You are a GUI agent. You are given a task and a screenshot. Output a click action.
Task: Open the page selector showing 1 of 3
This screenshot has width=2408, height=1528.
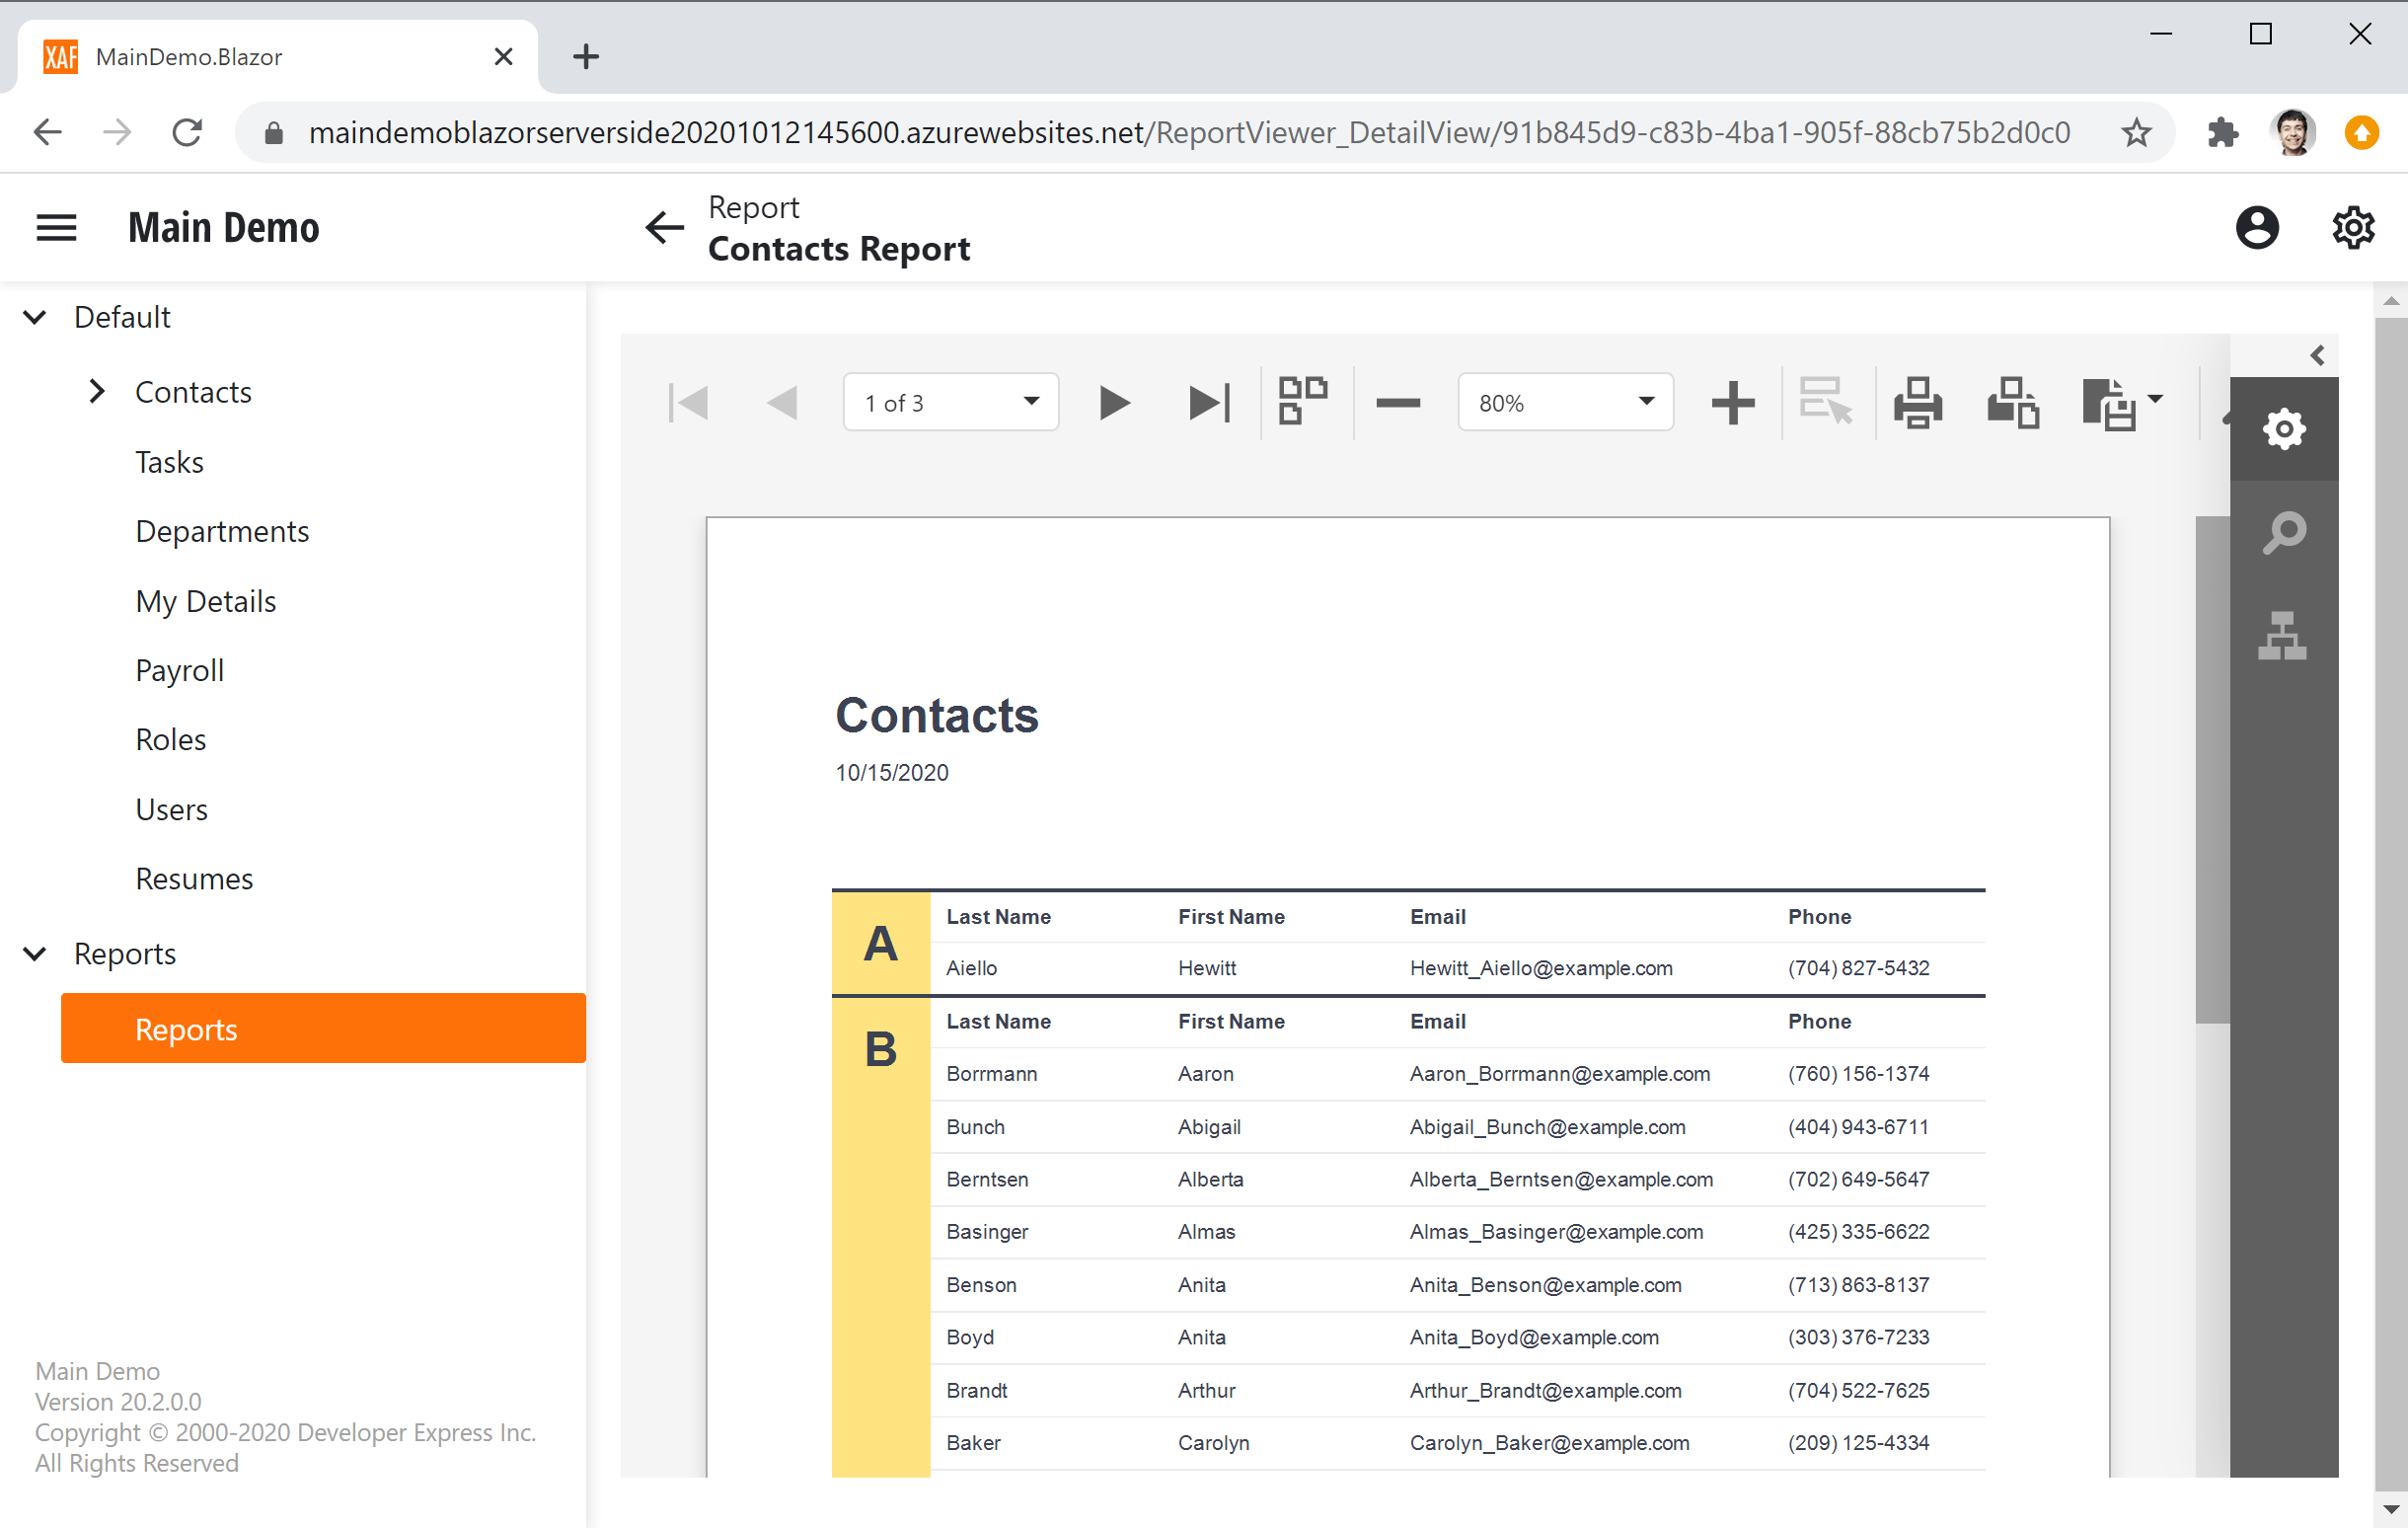tap(950, 402)
